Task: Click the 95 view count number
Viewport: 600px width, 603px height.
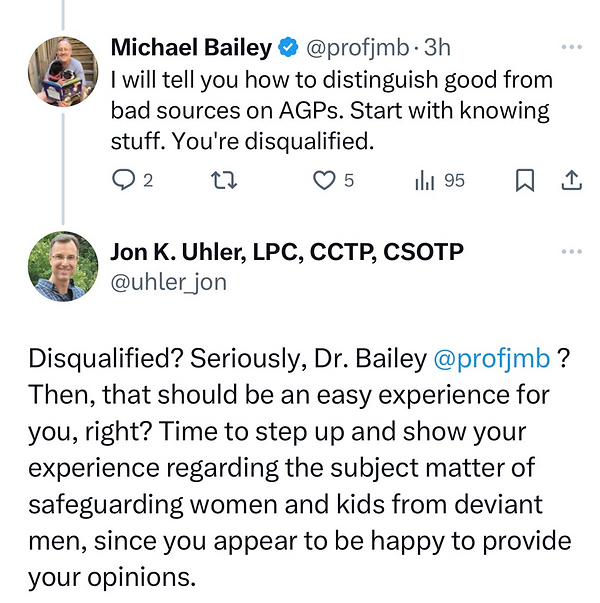Action: (454, 181)
